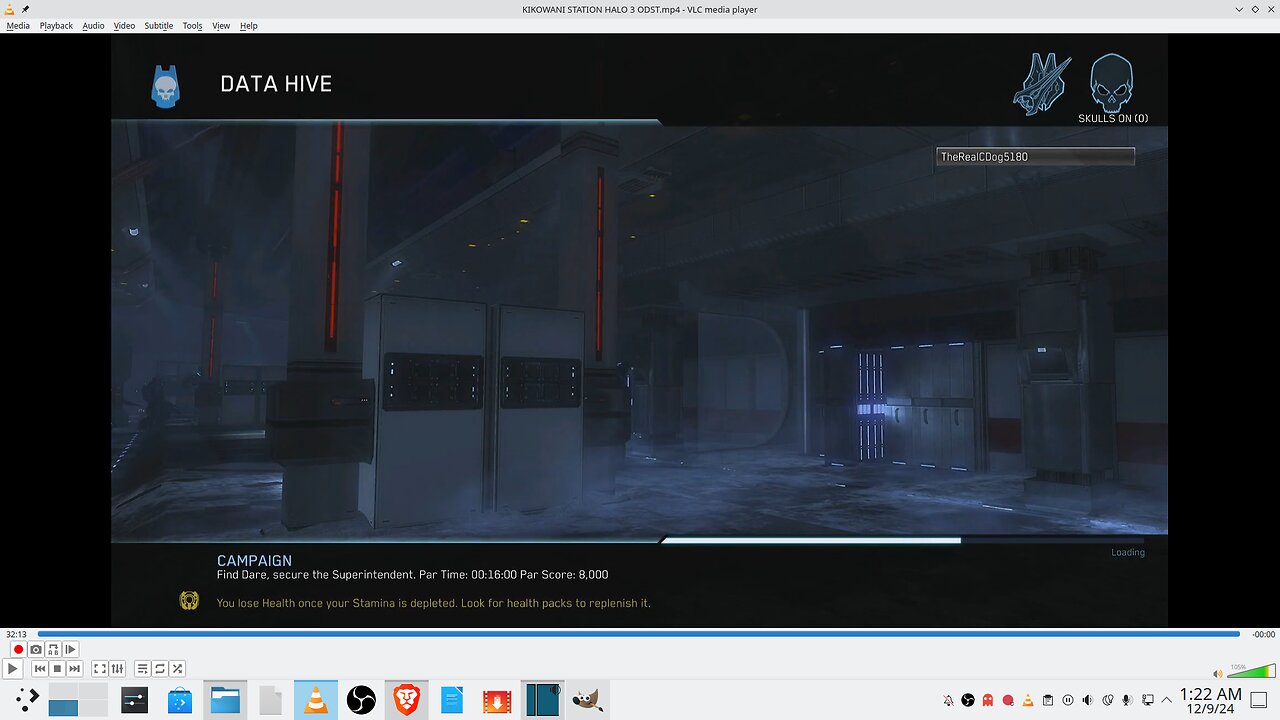Screen dimensions: 1280x720
Task: Open the blue text document app in taskbar
Action: pyautogui.click(x=452, y=699)
